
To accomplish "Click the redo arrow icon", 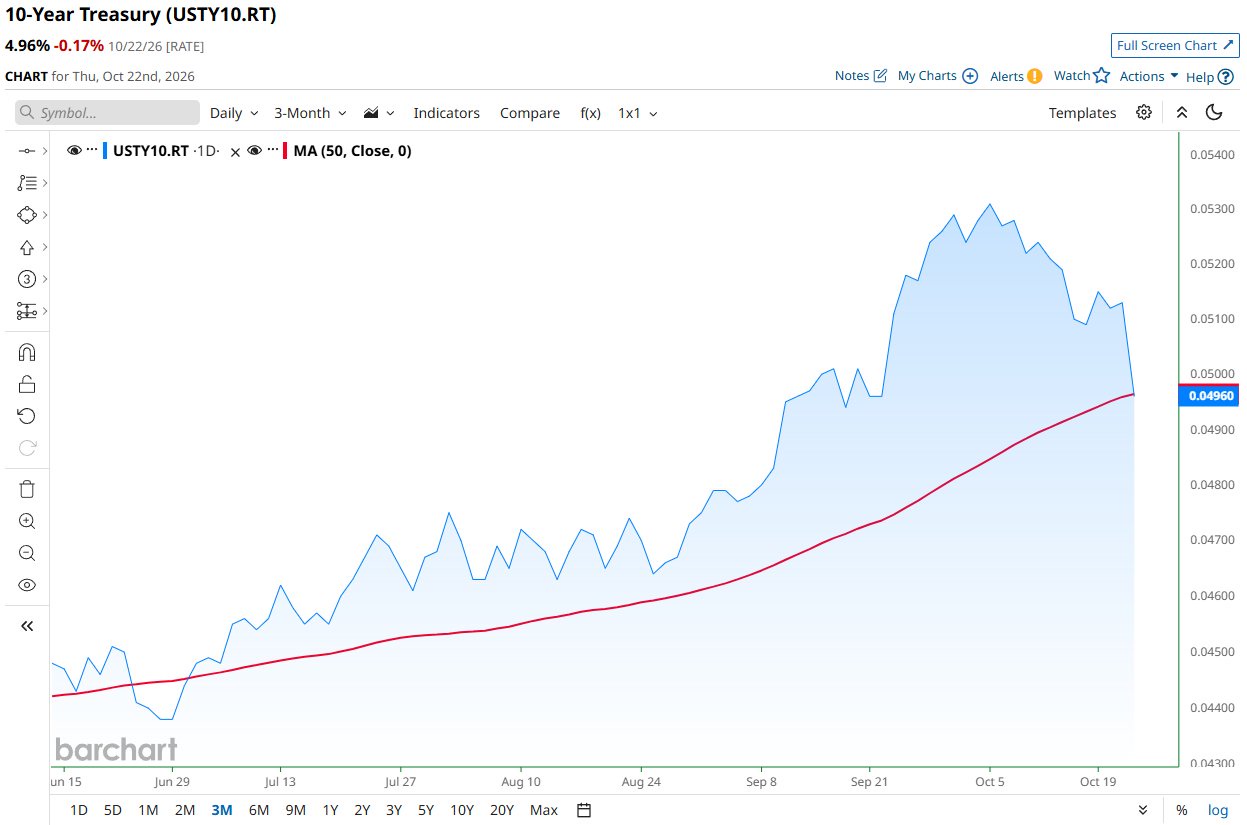I will (x=27, y=448).
